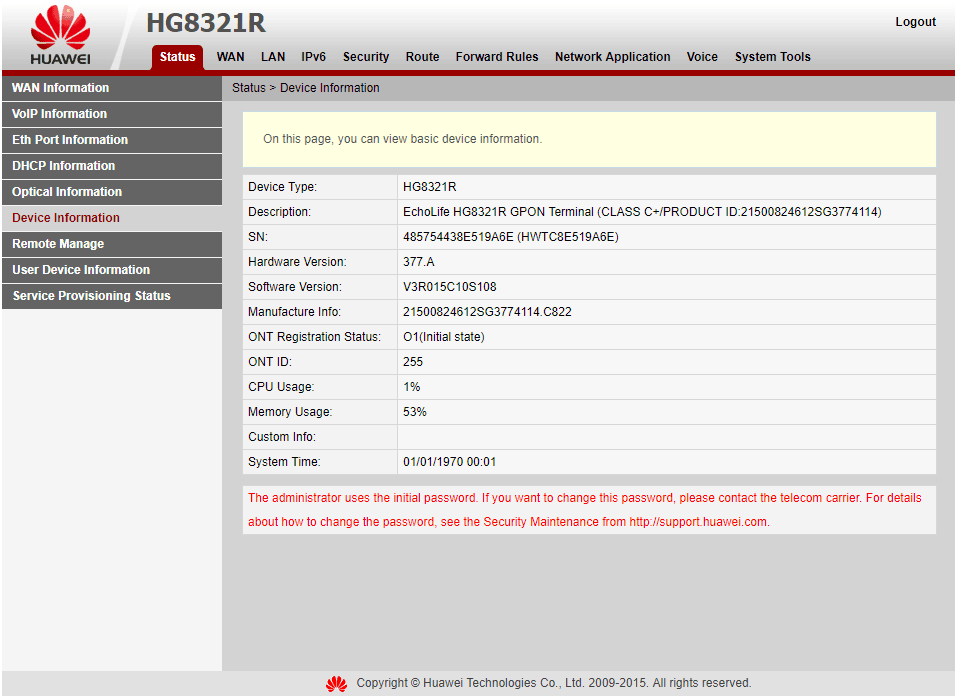Open the Status tab
Viewport: 955px width, 698px height.
click(177, 57)
